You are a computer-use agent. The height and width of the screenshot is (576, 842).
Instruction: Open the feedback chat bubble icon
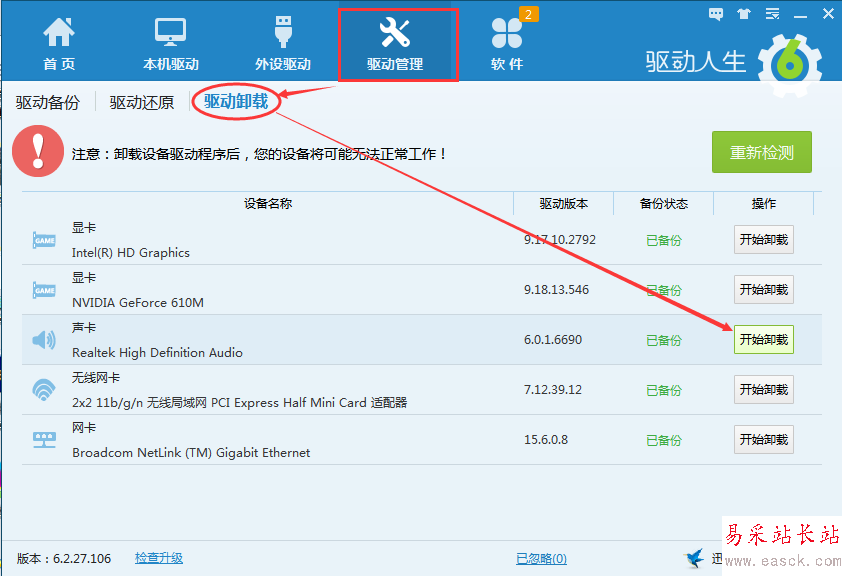coord(716,14)
